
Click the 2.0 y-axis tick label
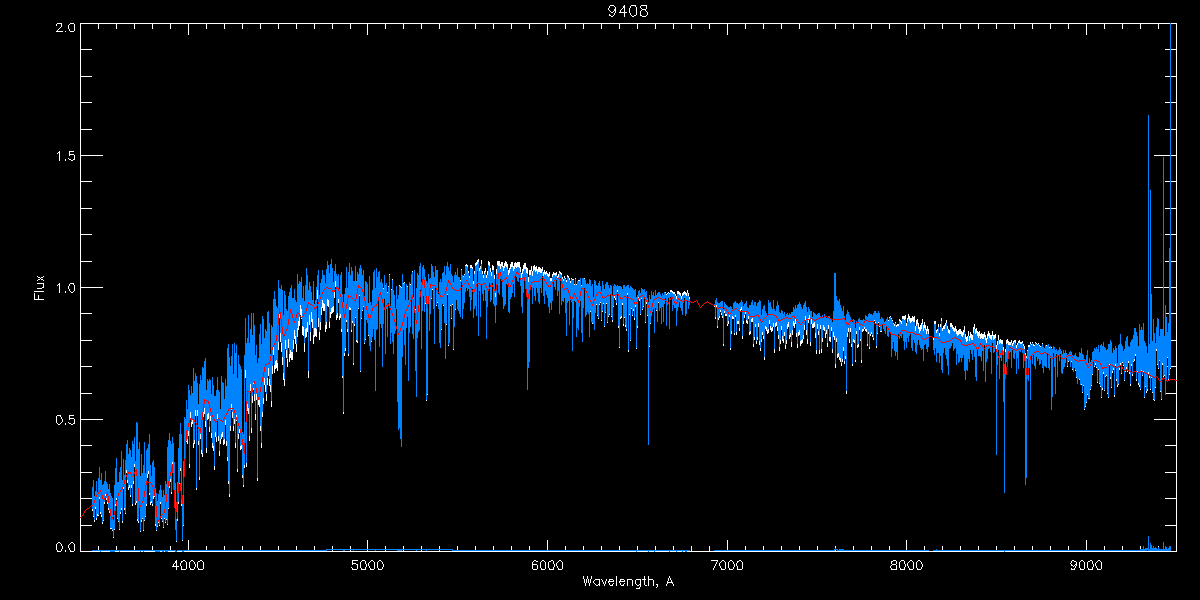[64, 28]
